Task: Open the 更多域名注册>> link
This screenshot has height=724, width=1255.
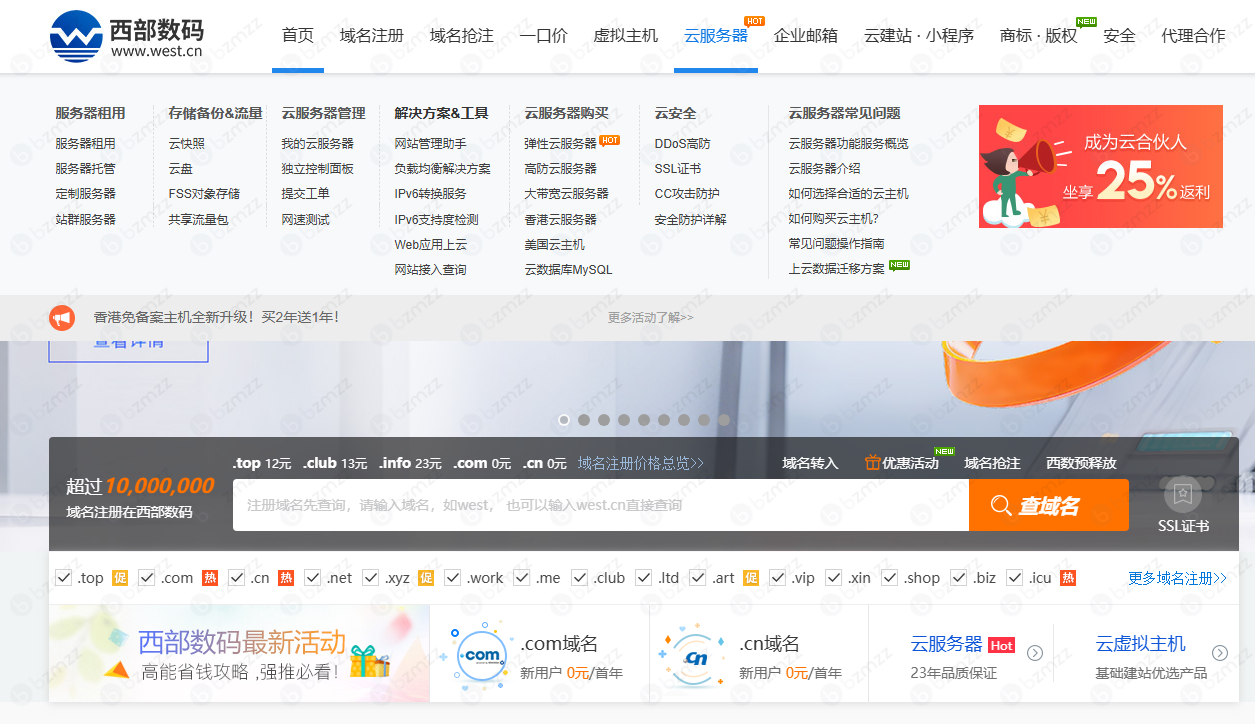Action: (1178, 578)
